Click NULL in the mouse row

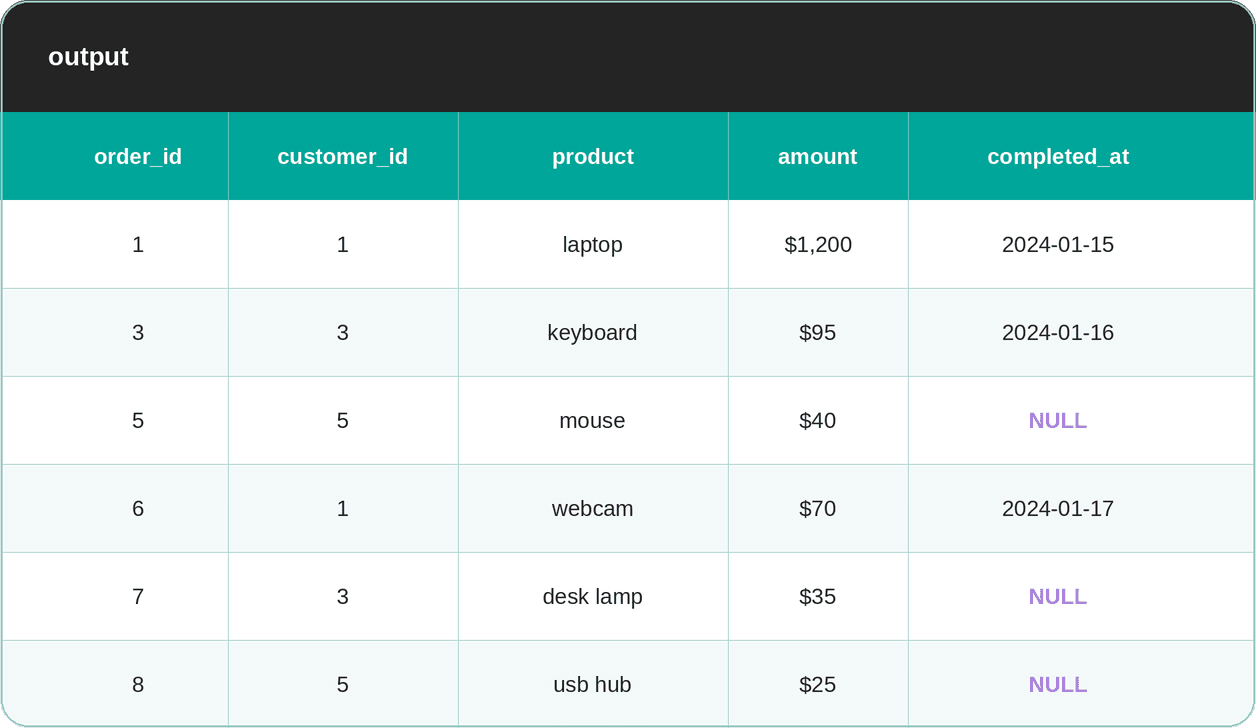[x=1058, y=420]
